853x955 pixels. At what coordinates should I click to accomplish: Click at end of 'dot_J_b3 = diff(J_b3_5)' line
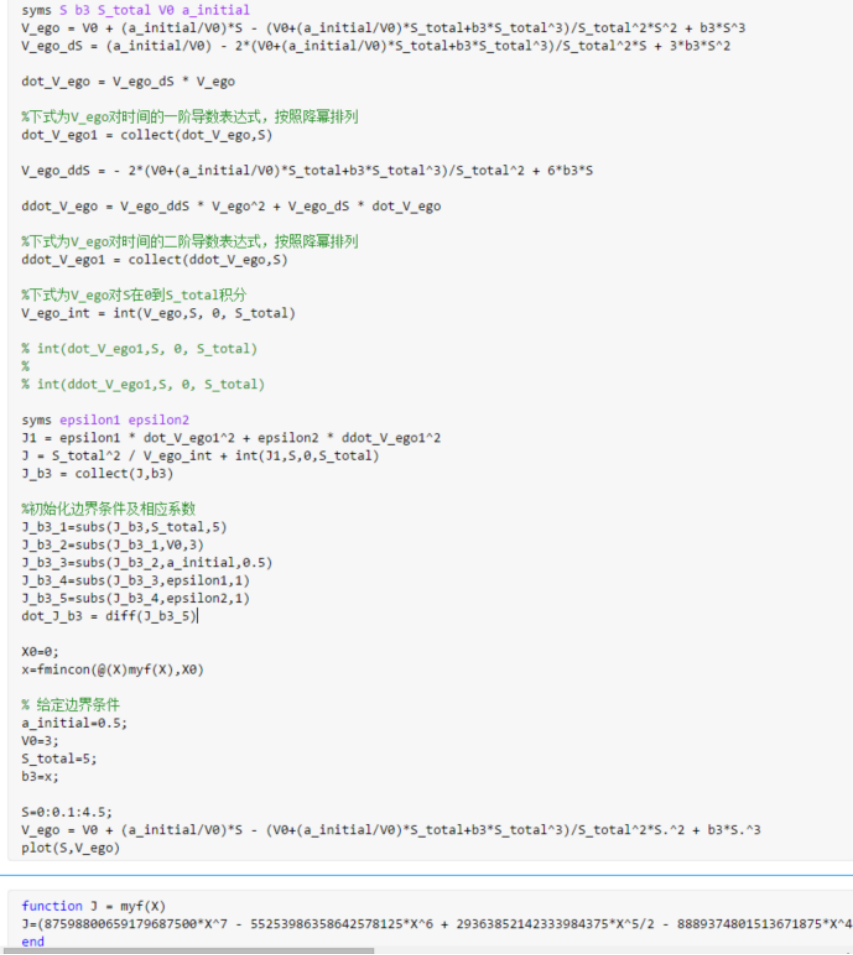[198, 616]
